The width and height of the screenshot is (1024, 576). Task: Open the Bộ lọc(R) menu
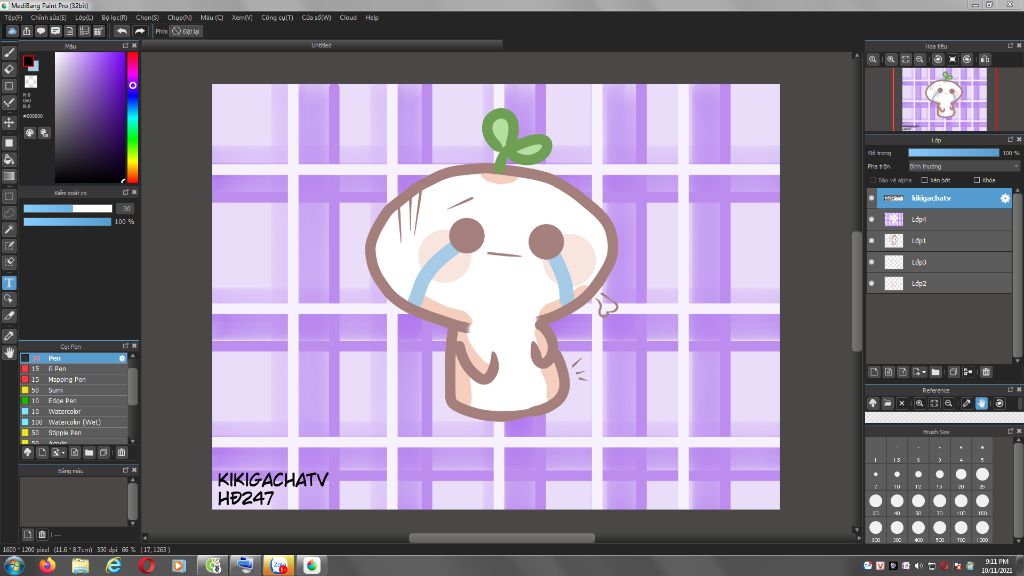coord(114,18)
